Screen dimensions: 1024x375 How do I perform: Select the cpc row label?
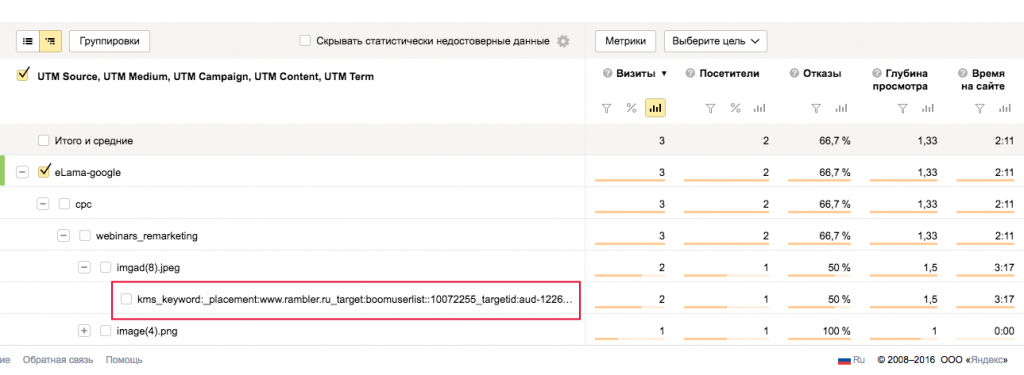pos(84,204)
